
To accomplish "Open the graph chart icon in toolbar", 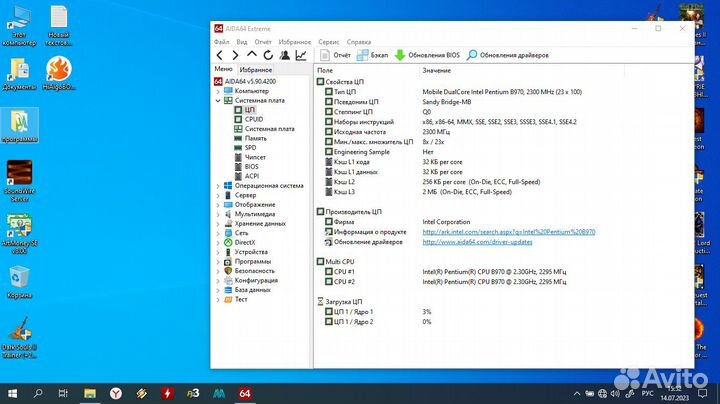I will tap(301, 55).
